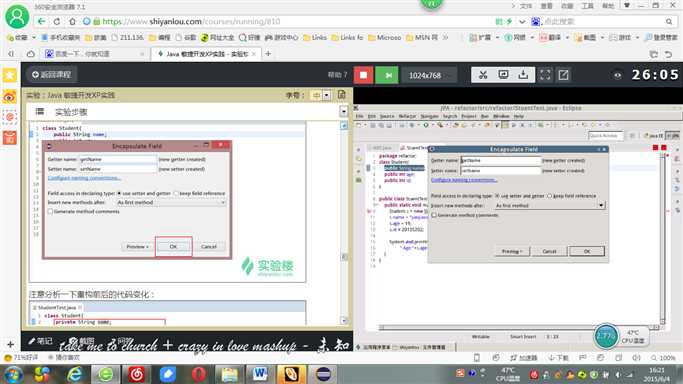The width and height of the screenshot is (683, 384).
Task: Click the download icon in lab toolbar
Action: [x=523, y=75]
